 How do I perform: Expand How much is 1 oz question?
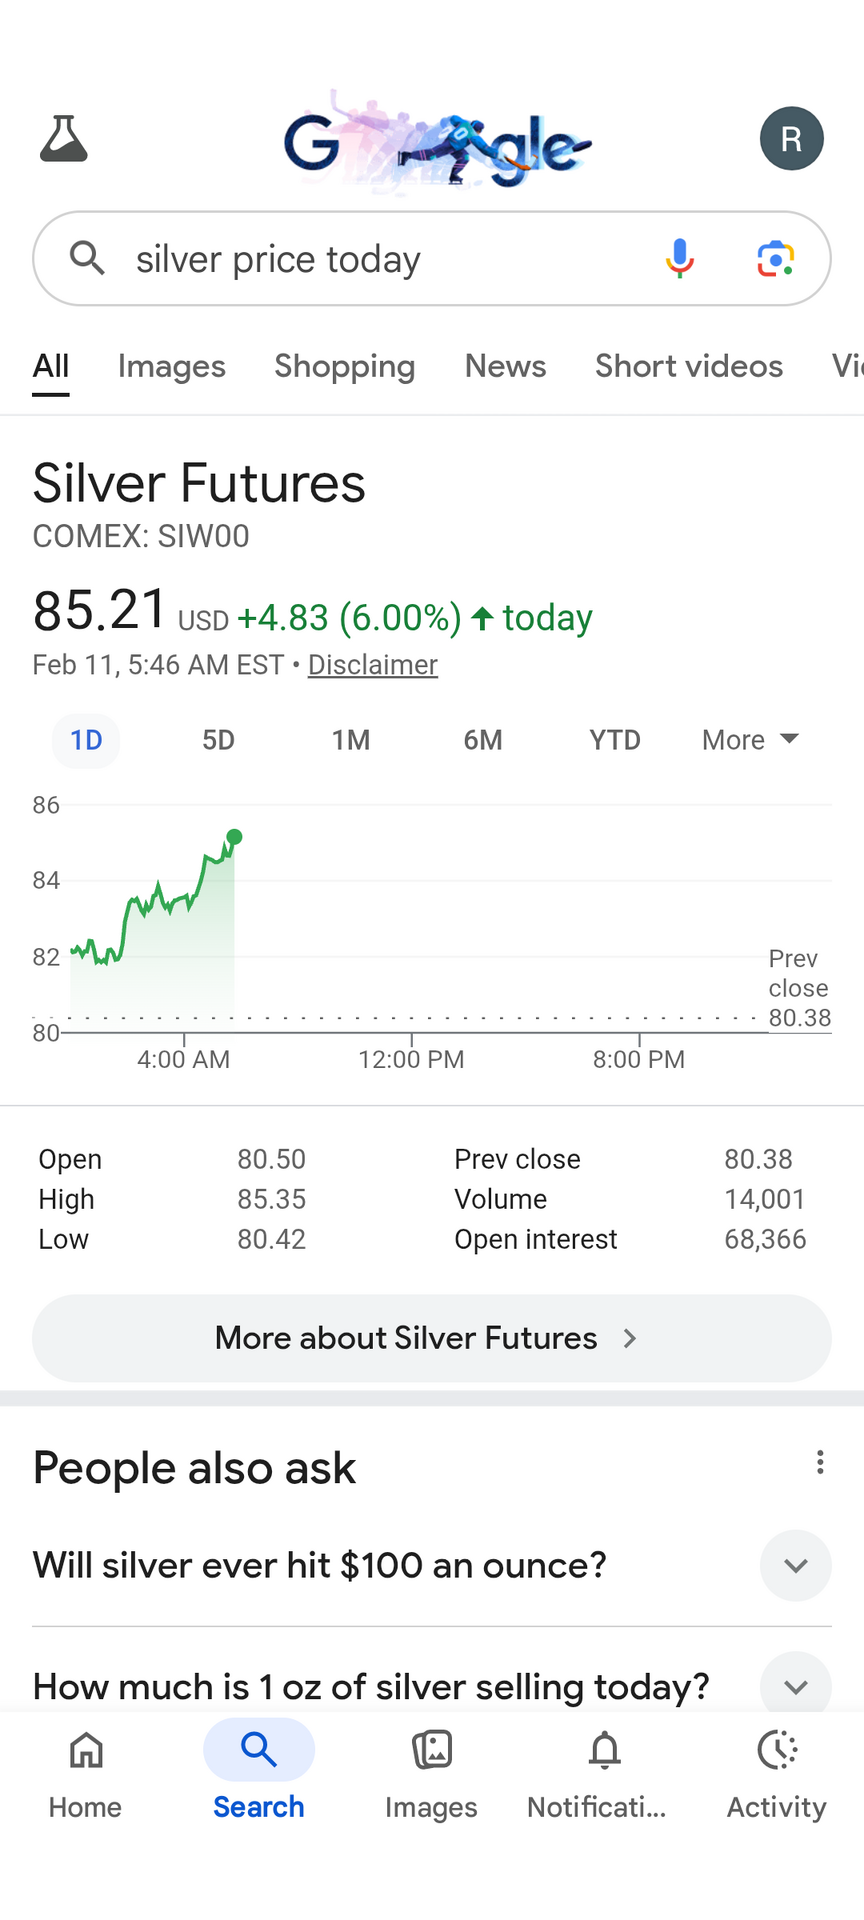pyautogui.click(x=795, y=1686)
